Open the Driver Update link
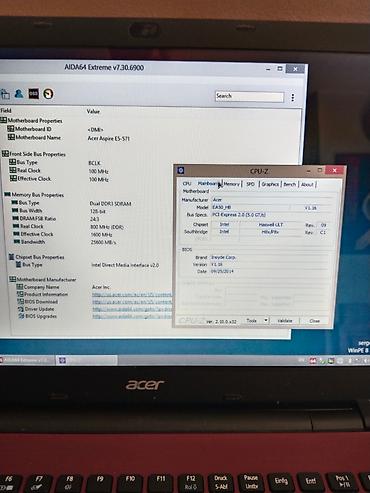This screenshot has height=493, width=370. [x=132, y=309]
